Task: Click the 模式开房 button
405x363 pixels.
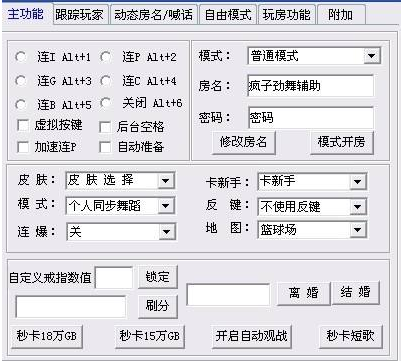Action: point(341,142)
